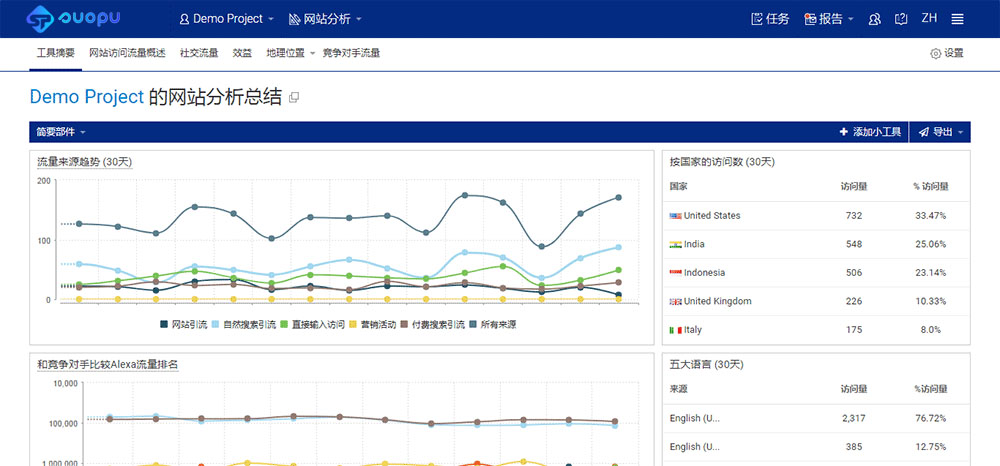The height and width of the screenshot is (466, 1000).
Task: Expand the 简要部件 dropdown
Action: coord(61,132)
